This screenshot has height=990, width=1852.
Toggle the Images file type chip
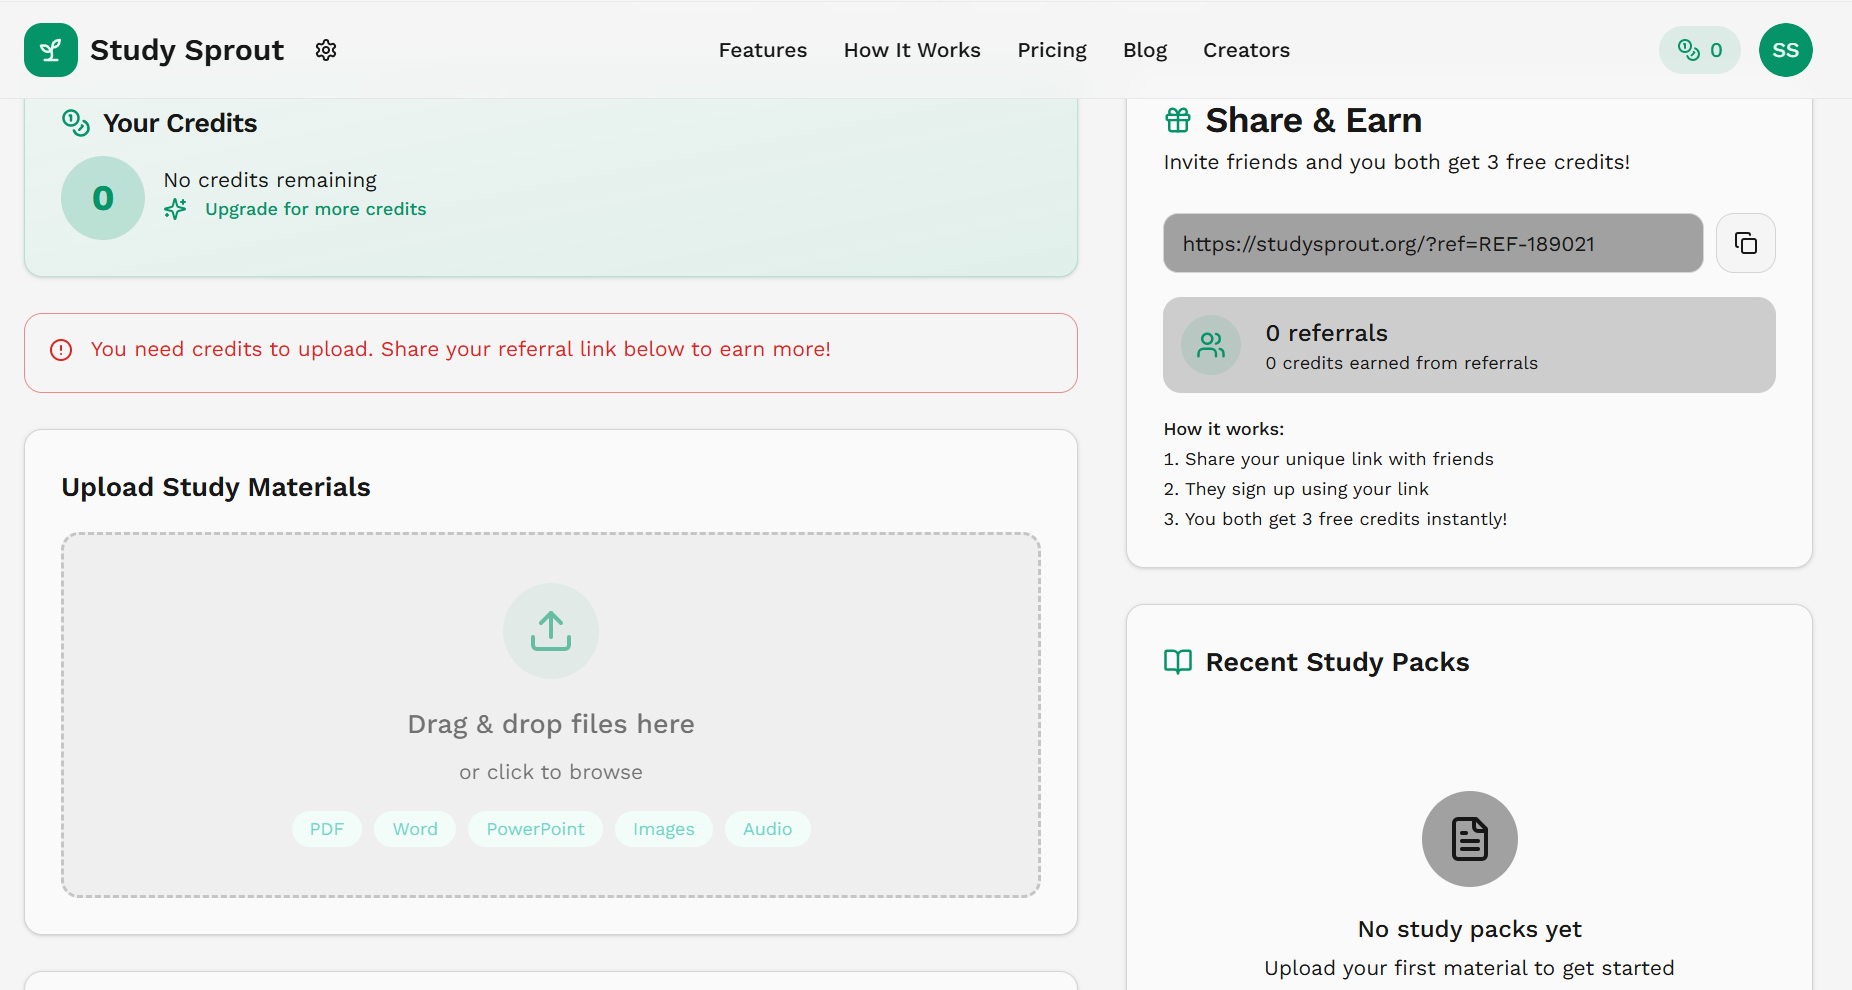(x=663, y=828)
